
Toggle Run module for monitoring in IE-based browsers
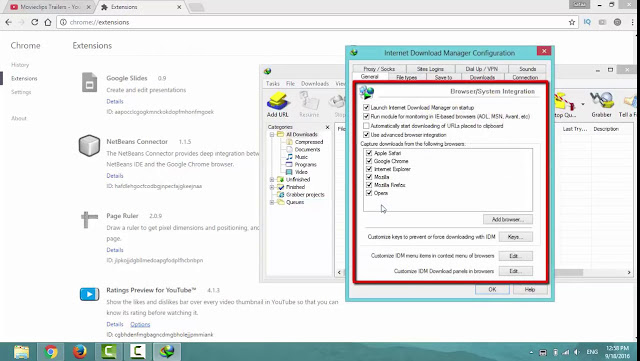(366, 116)
